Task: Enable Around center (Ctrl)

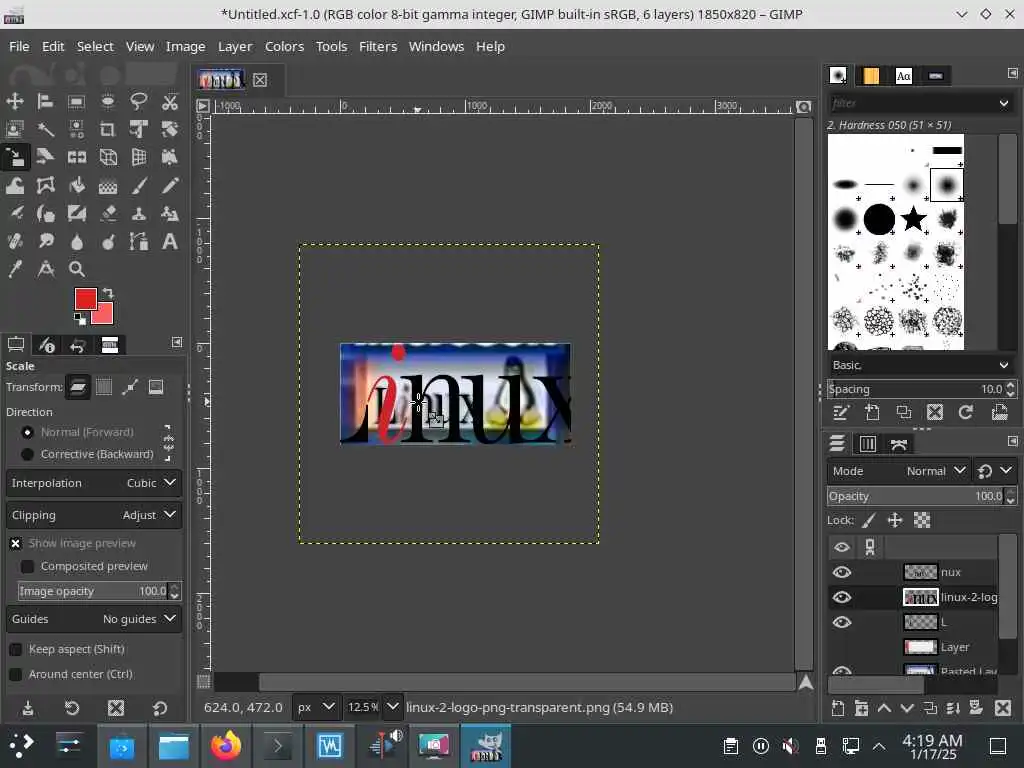Action: [x=16, y=674]
